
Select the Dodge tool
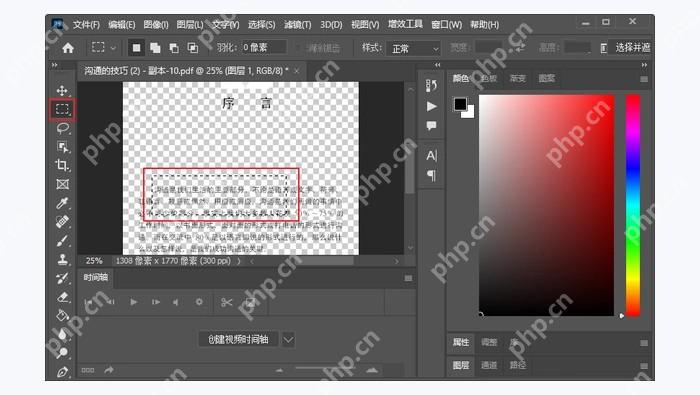pos(62,353)
